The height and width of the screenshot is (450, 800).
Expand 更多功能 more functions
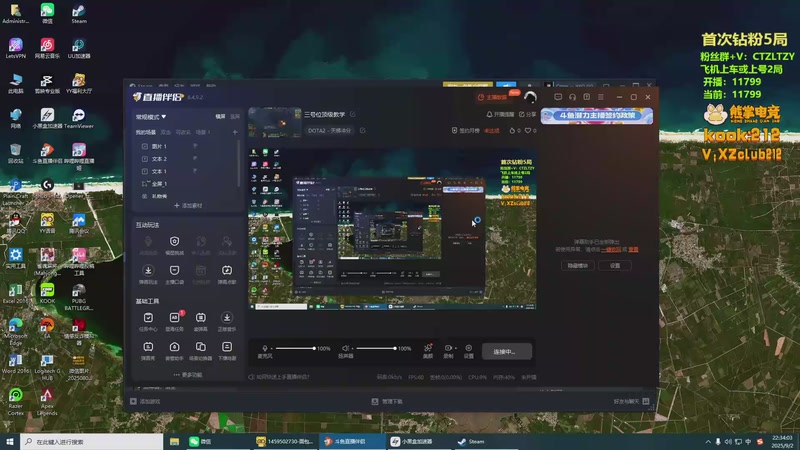point(188,374)
